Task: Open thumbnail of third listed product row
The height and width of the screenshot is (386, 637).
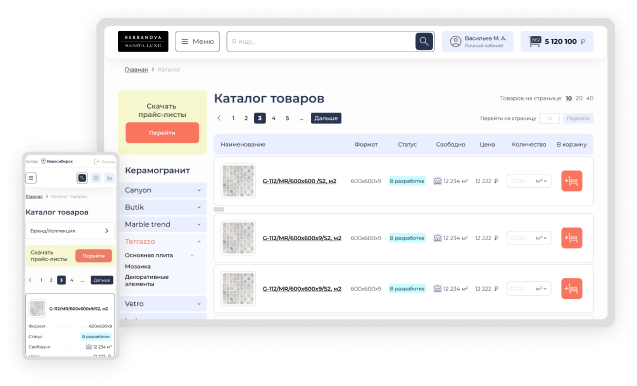Action: click(238, 288)
